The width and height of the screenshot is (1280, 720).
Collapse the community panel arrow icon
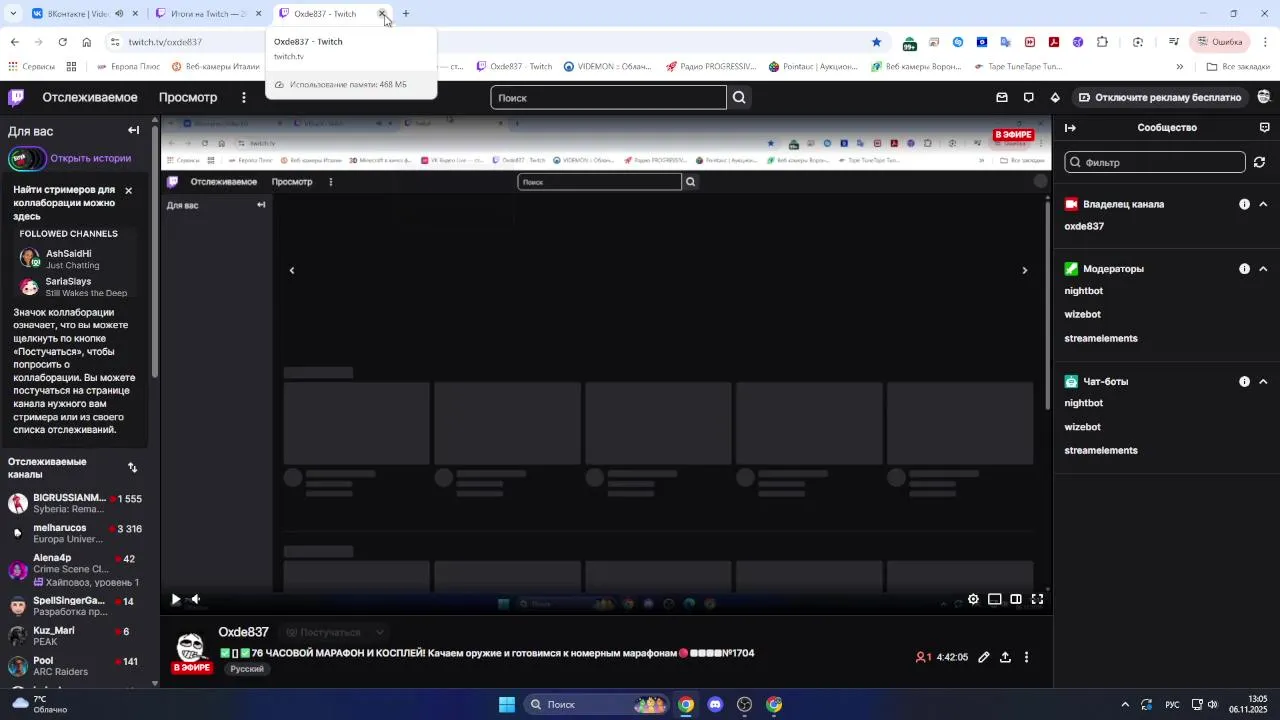coord(1070,128)
